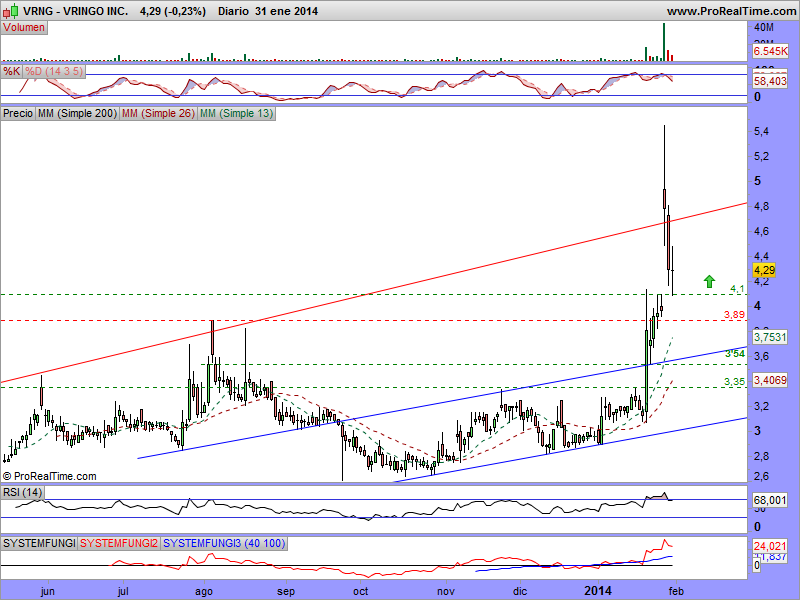Click 4,6 on the price axis

pyautogui.click(x=761, y=232)
